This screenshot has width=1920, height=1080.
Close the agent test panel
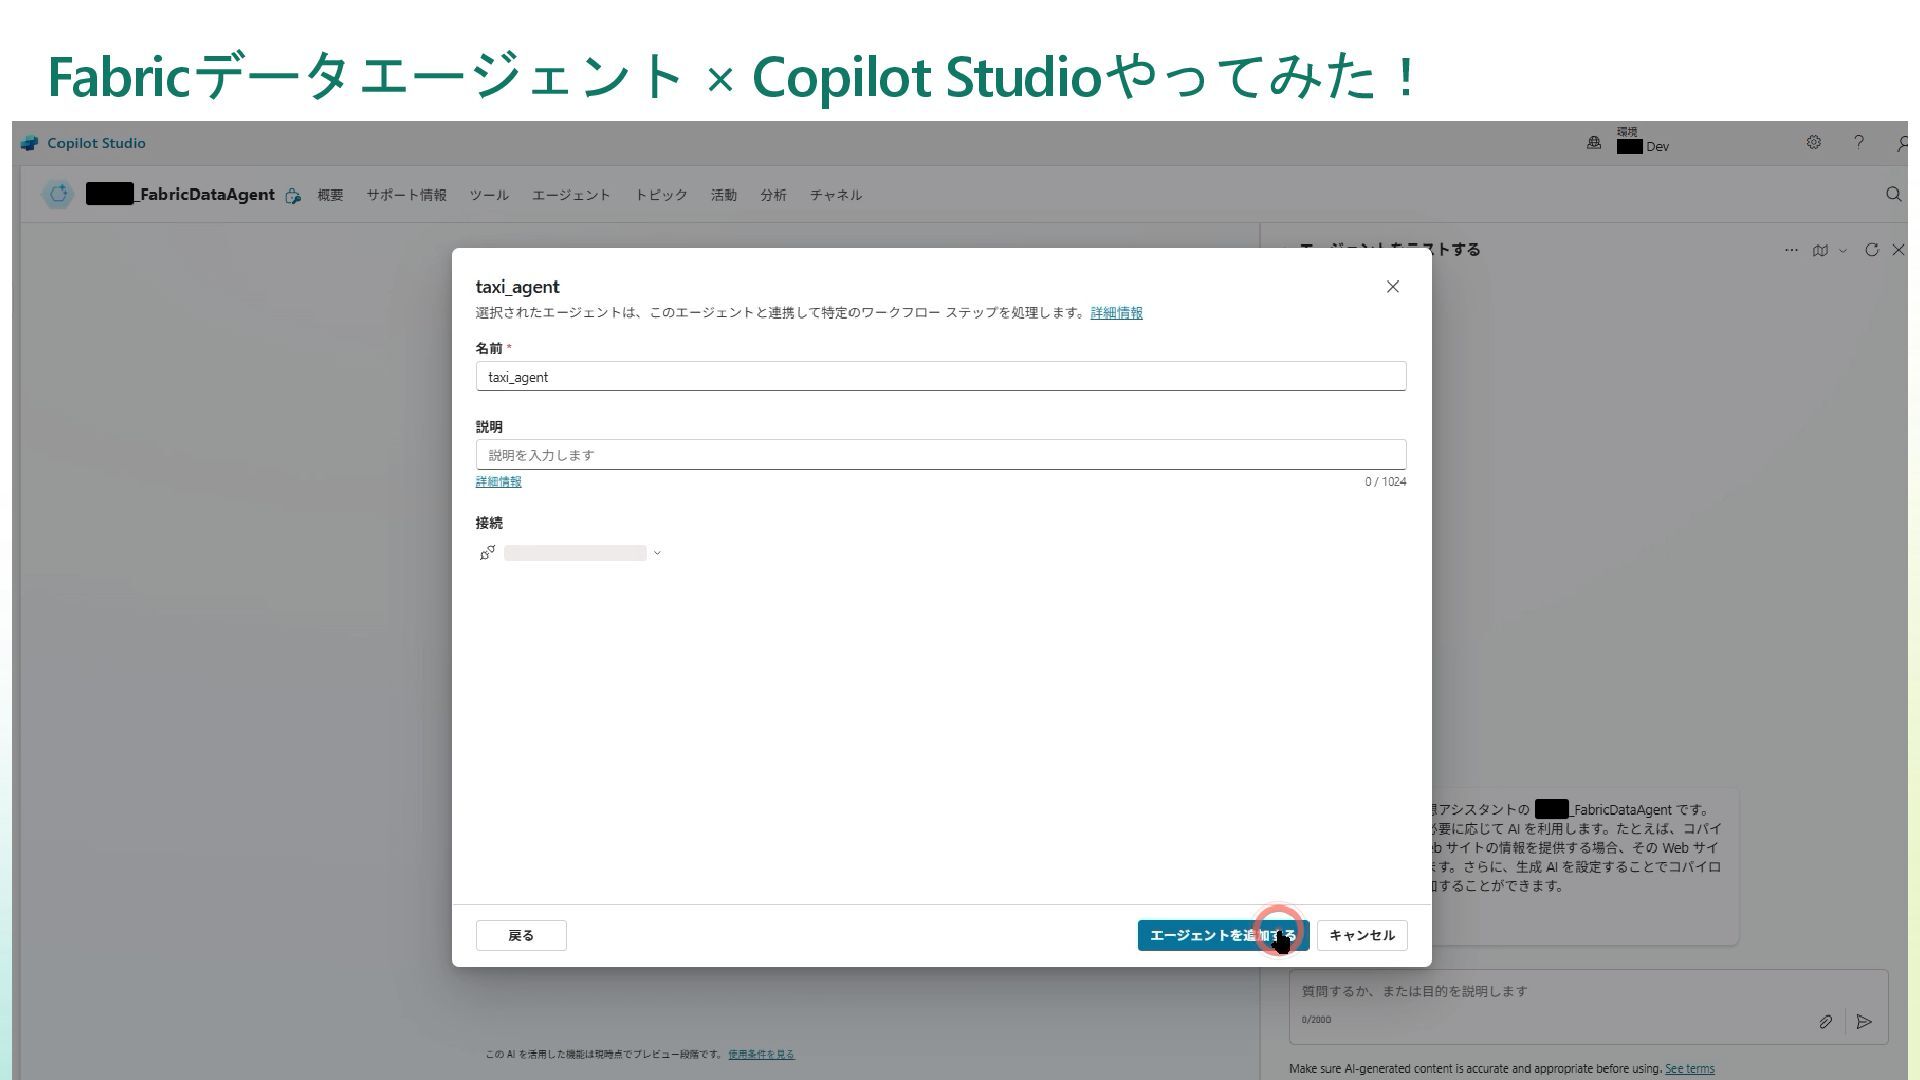1898,250
